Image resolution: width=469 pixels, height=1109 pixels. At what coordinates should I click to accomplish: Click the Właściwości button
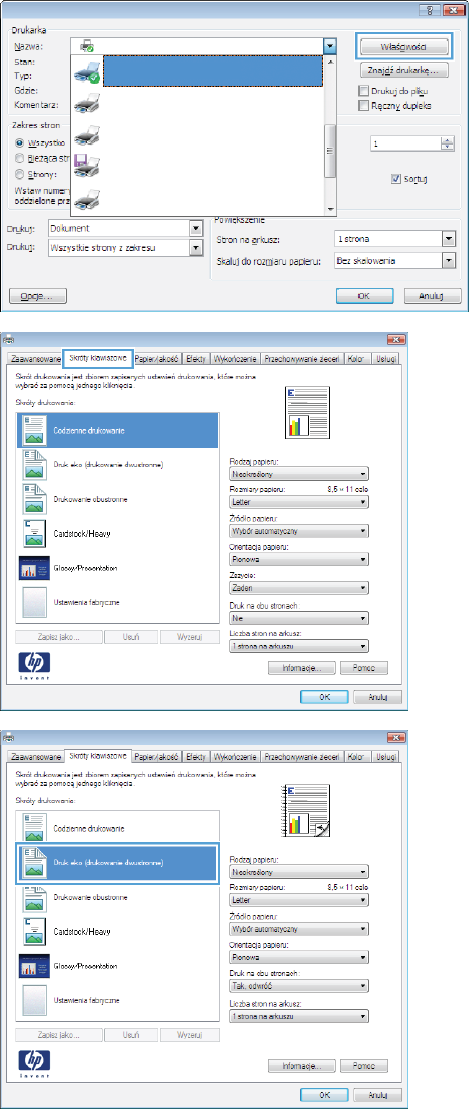point(405,47)
